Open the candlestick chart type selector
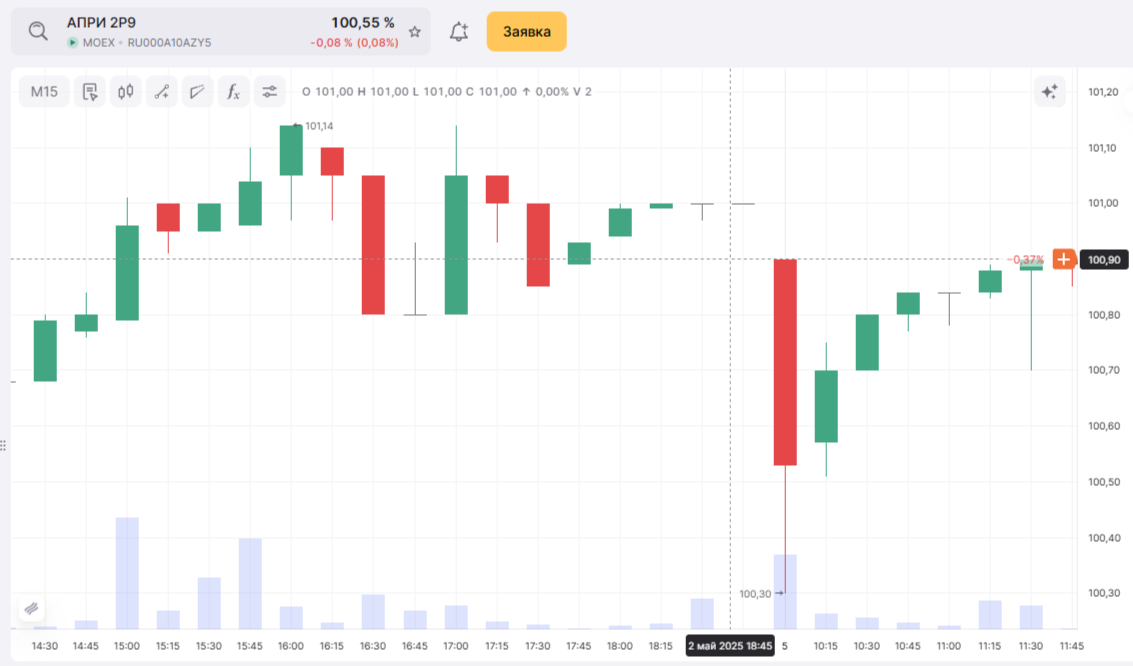The image size is (1133, 666). [x=126, y=92]
